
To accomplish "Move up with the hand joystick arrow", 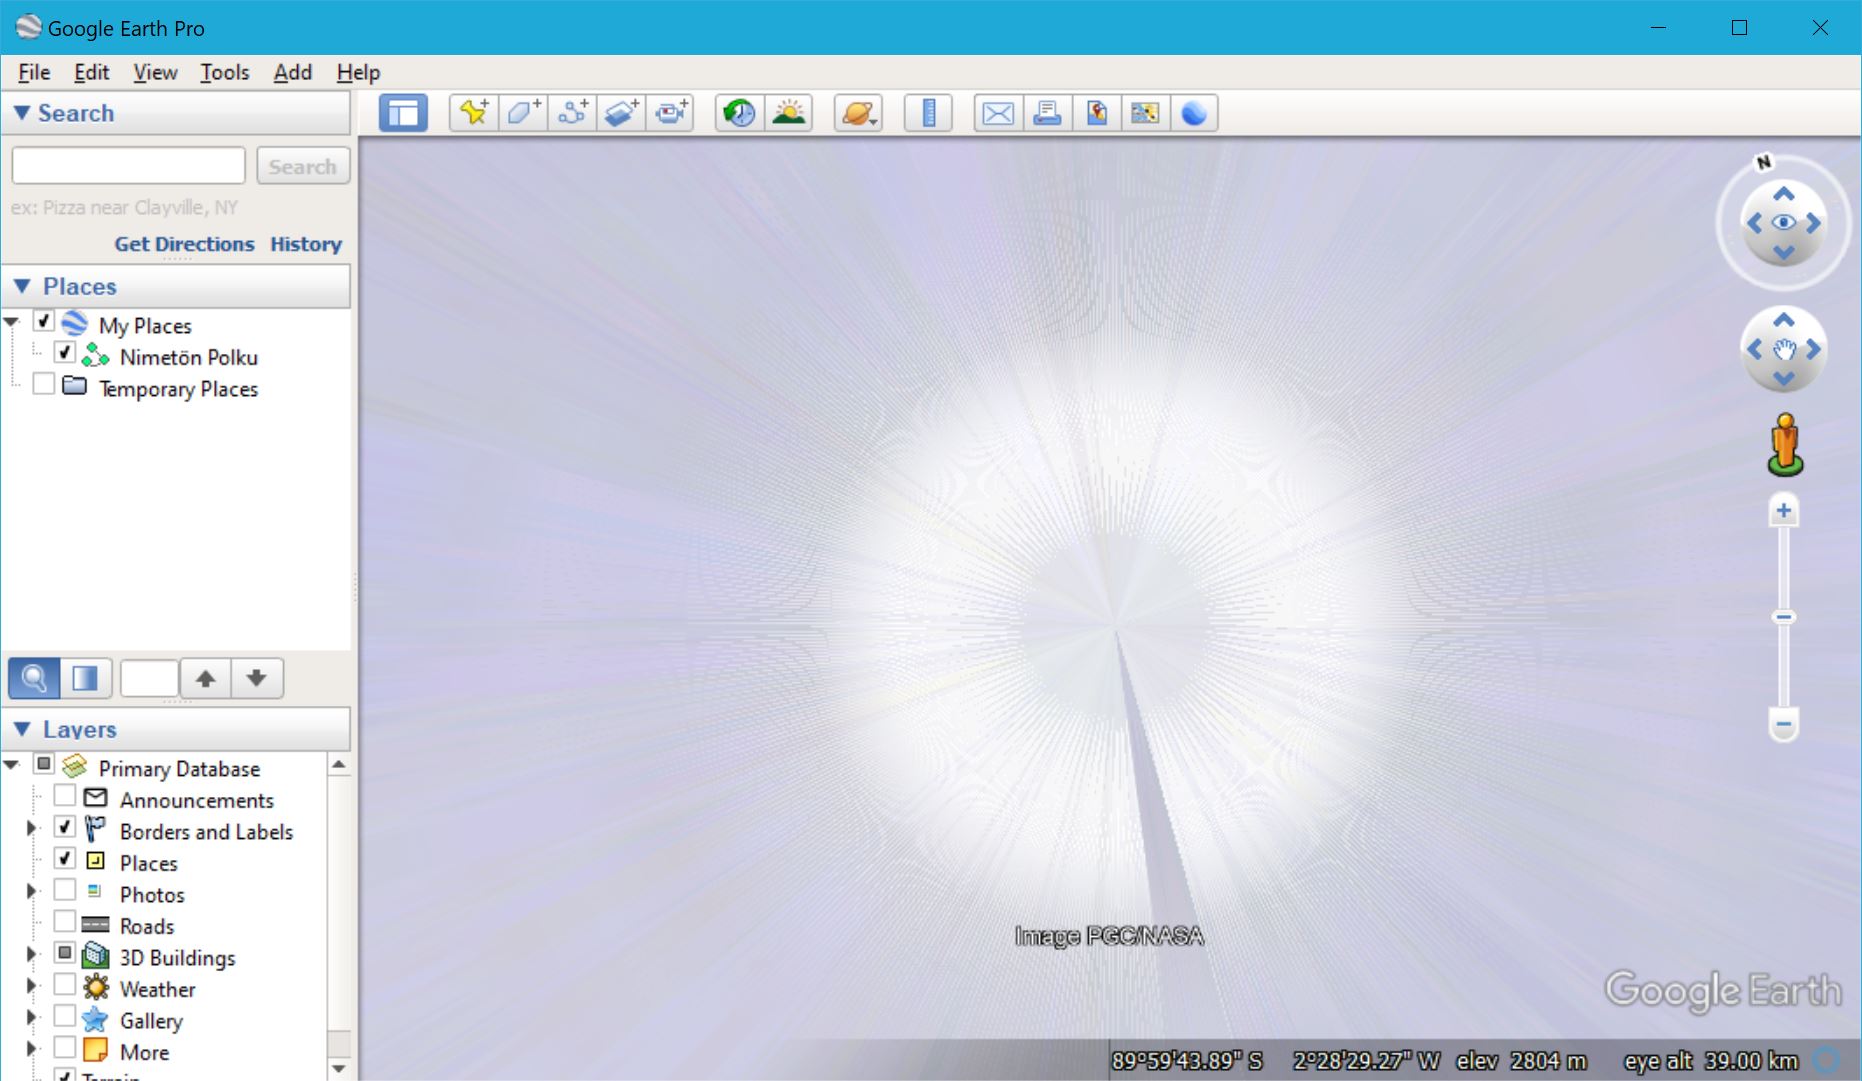I will tap(1784, 320).
